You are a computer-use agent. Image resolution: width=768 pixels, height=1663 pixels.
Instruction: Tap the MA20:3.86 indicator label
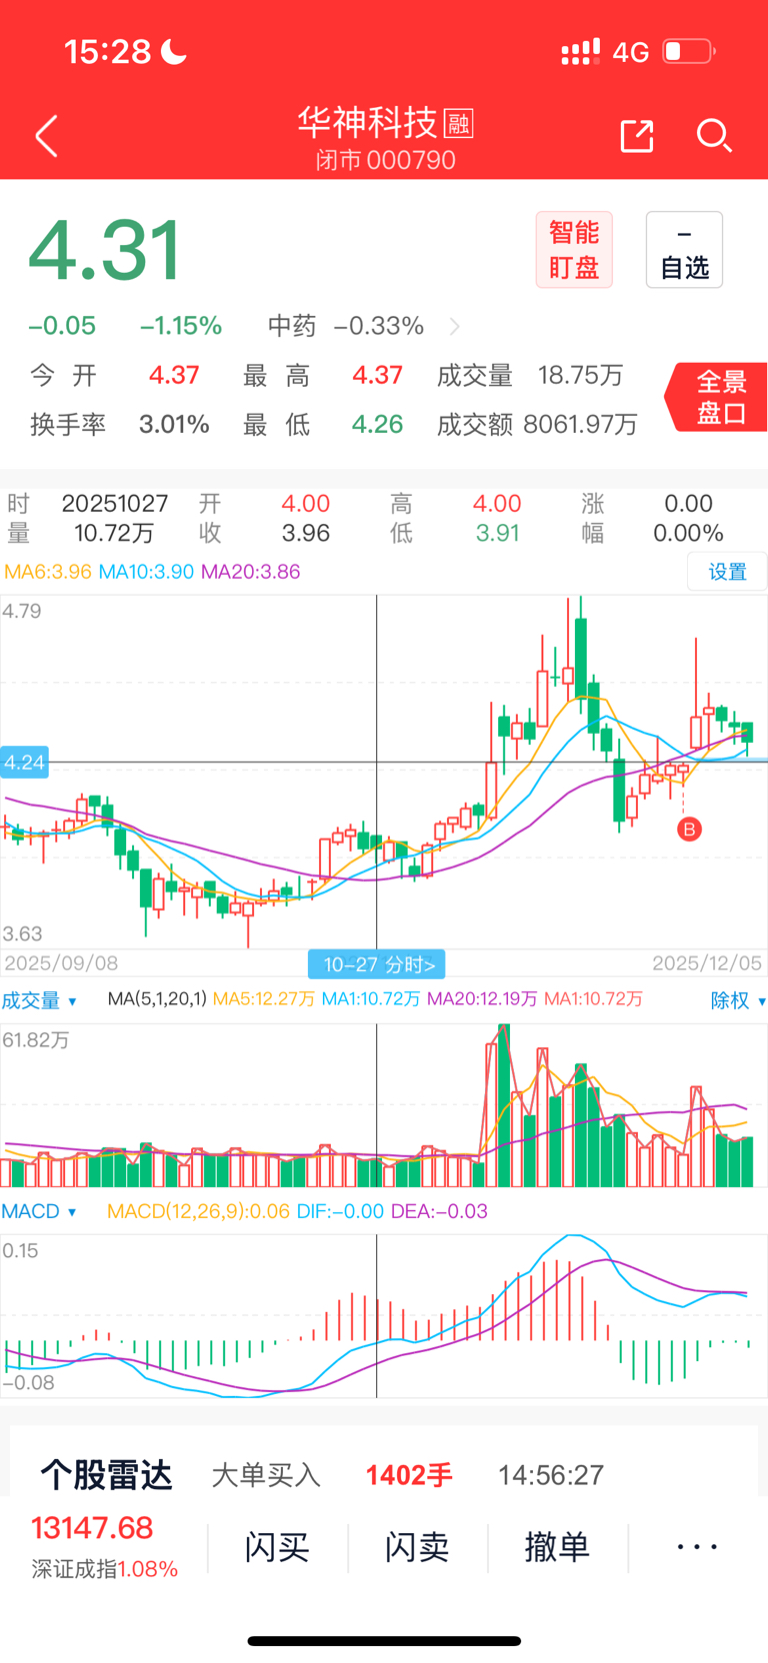[250, 572]
